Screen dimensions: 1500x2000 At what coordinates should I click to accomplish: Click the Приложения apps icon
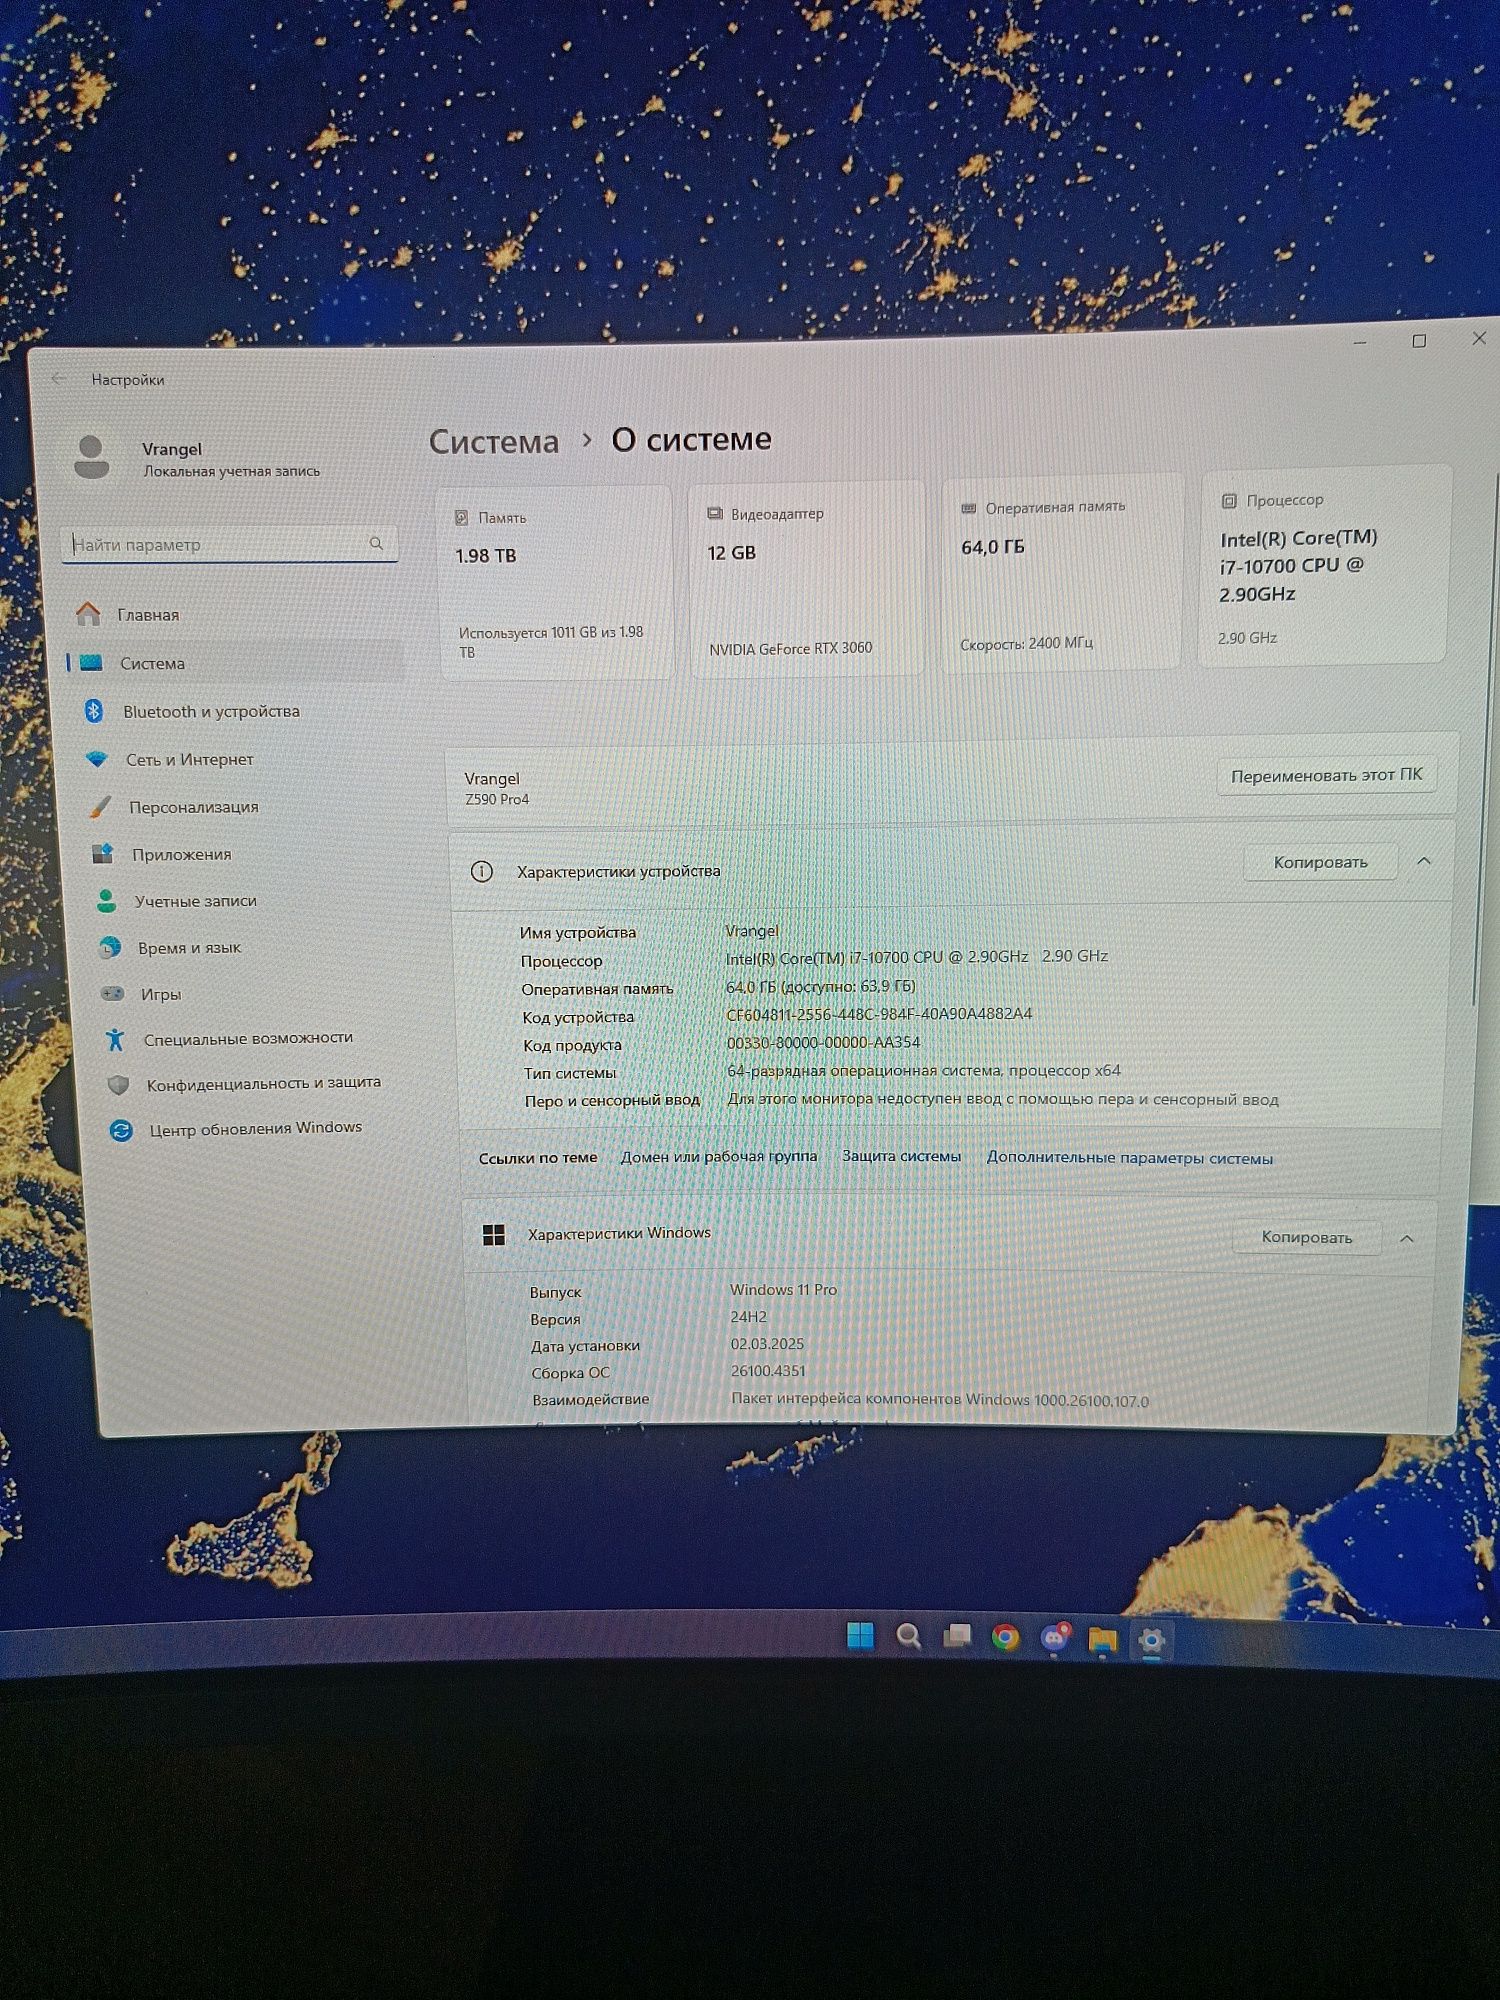click(103, 853)
